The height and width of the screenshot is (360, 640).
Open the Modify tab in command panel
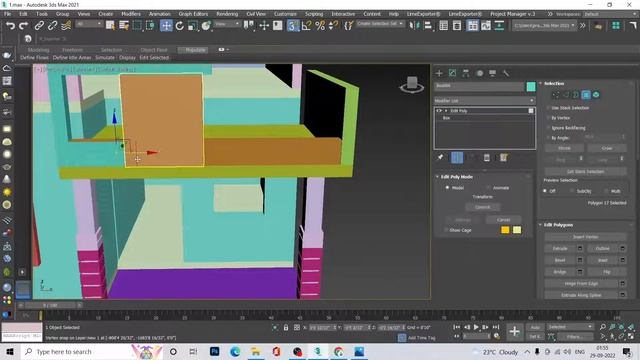pos(452,73)
